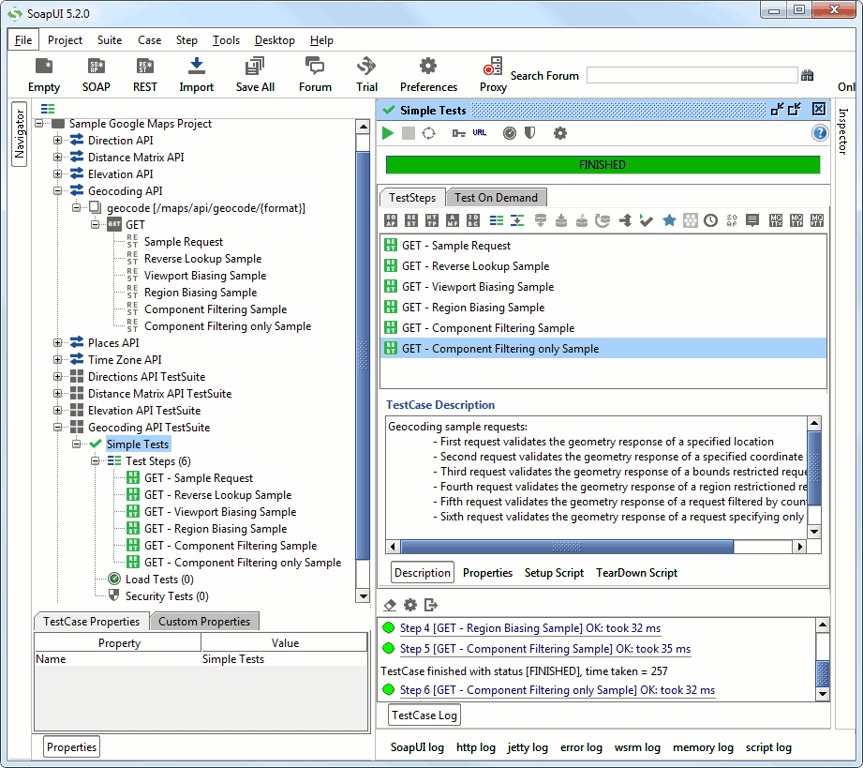863x768 pixels.
Task: Expand the Elevation API node
Action: click(x=57, y=175)
